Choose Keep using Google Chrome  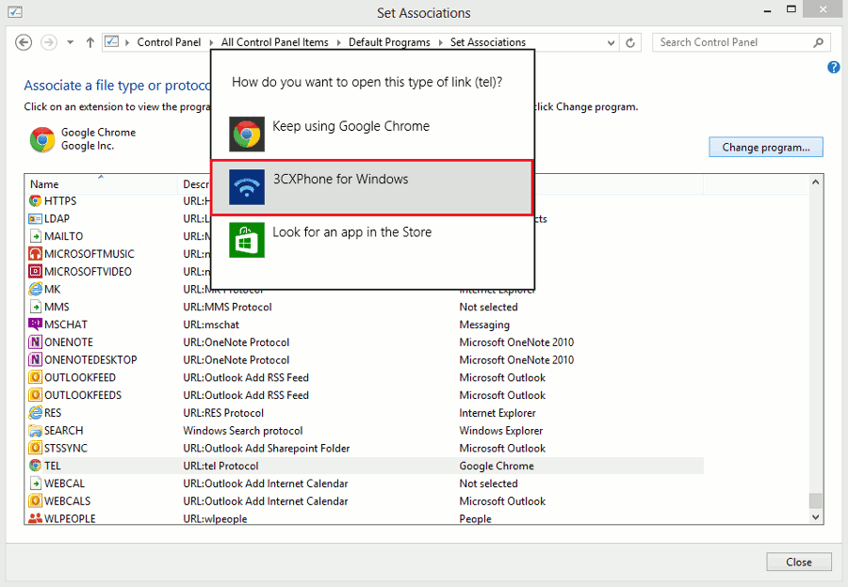coord(372,134)
